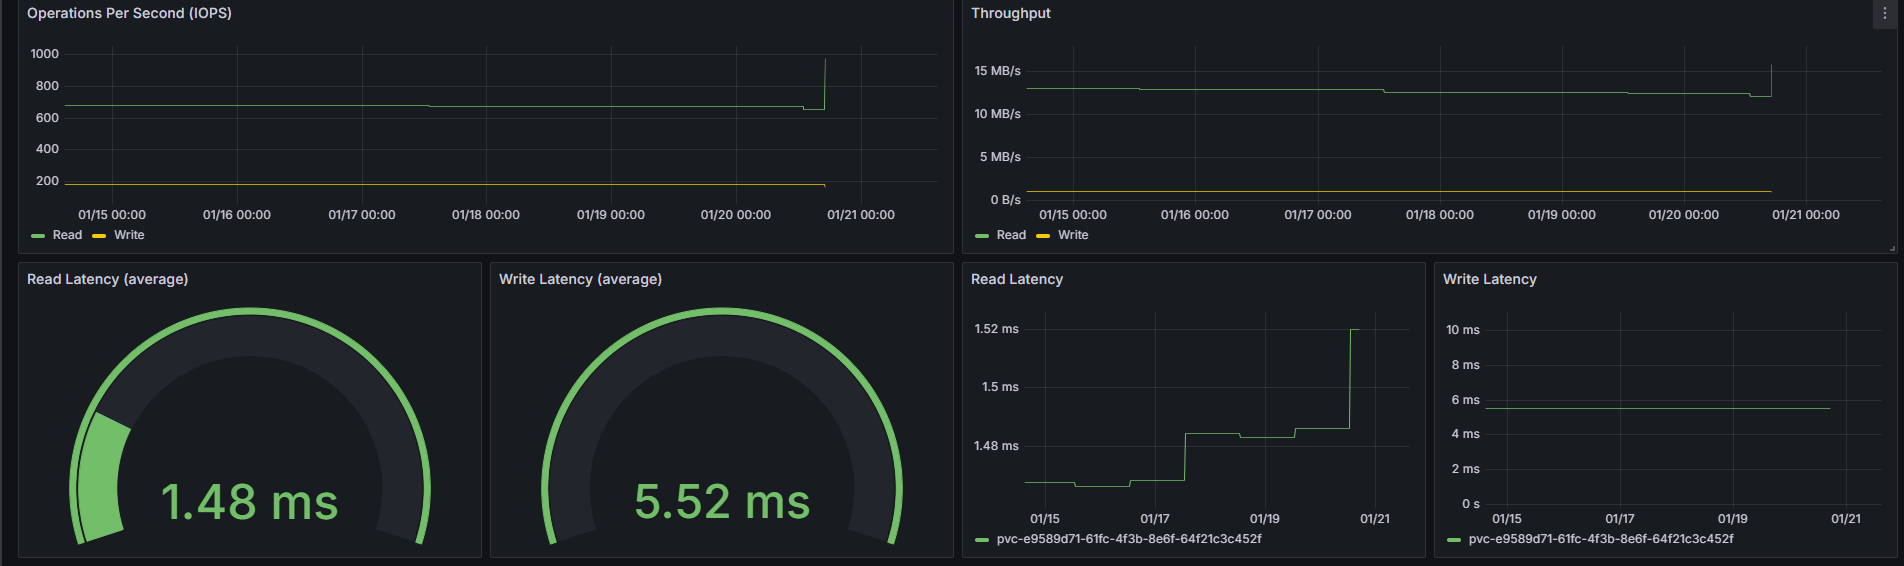Click 0 B/s label on Throughput axis
The height and width of the screenshot is (566, 1904).
tap(1006, 200)
